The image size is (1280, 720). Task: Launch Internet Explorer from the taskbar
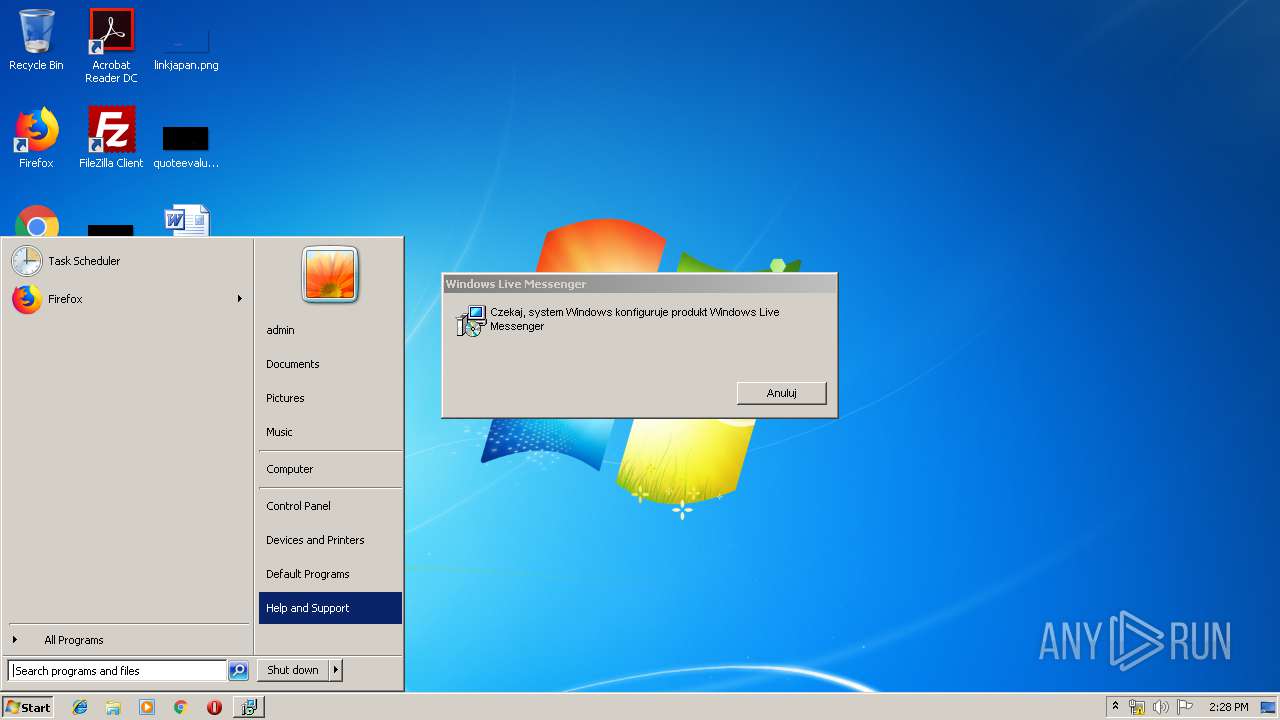[x=80, y=707]
